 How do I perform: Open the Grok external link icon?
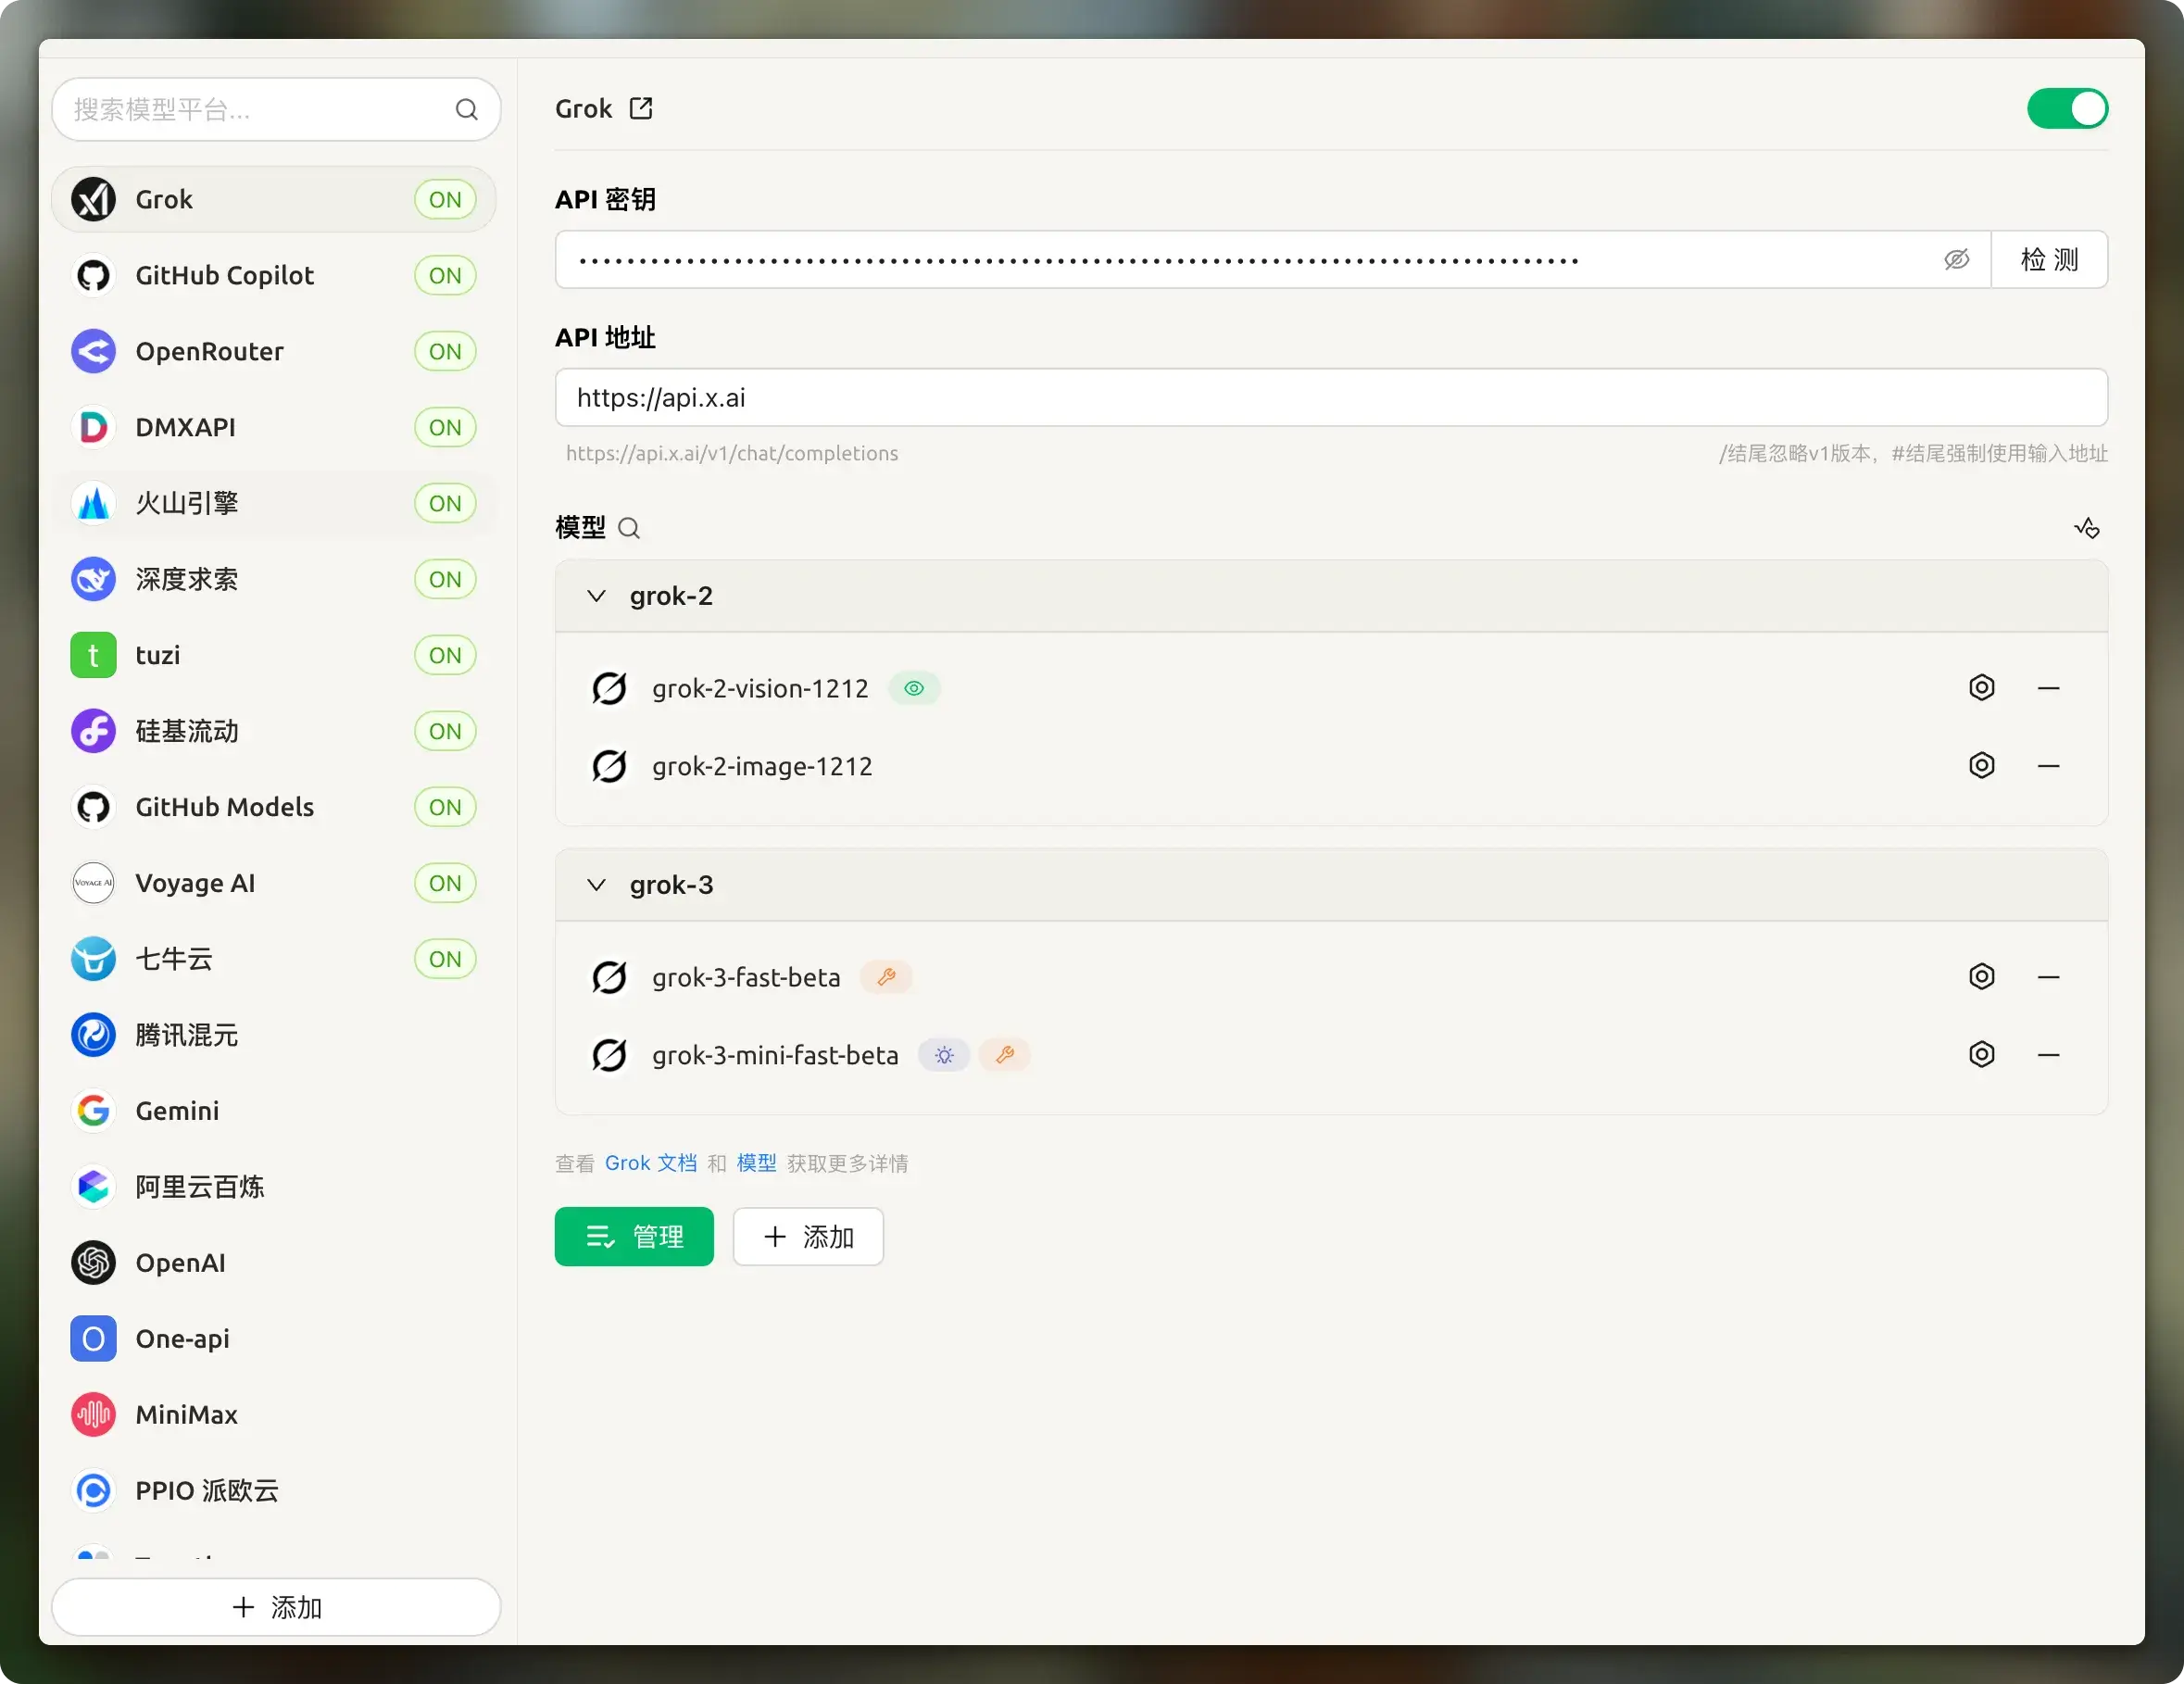(641, 108)
